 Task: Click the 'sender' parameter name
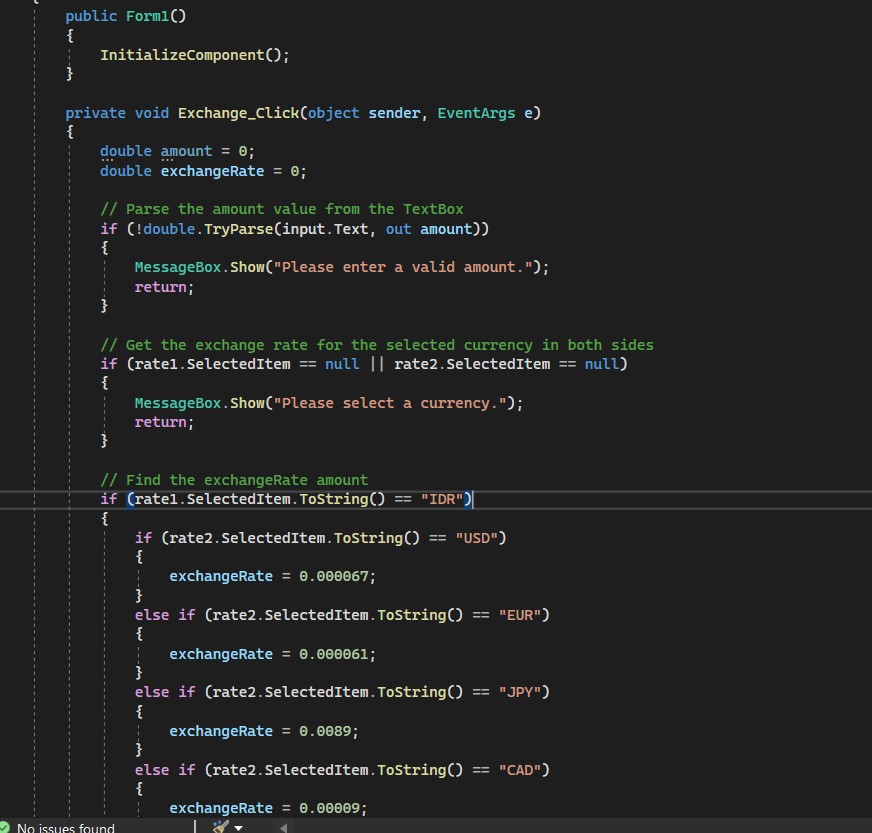click(x=394, y=113)
